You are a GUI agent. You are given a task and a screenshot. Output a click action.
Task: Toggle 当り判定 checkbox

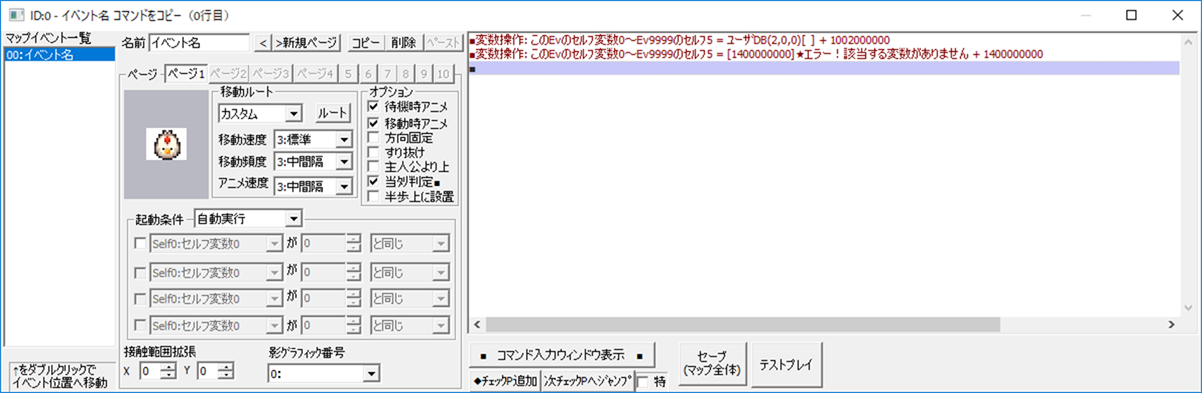click(374, 182)
